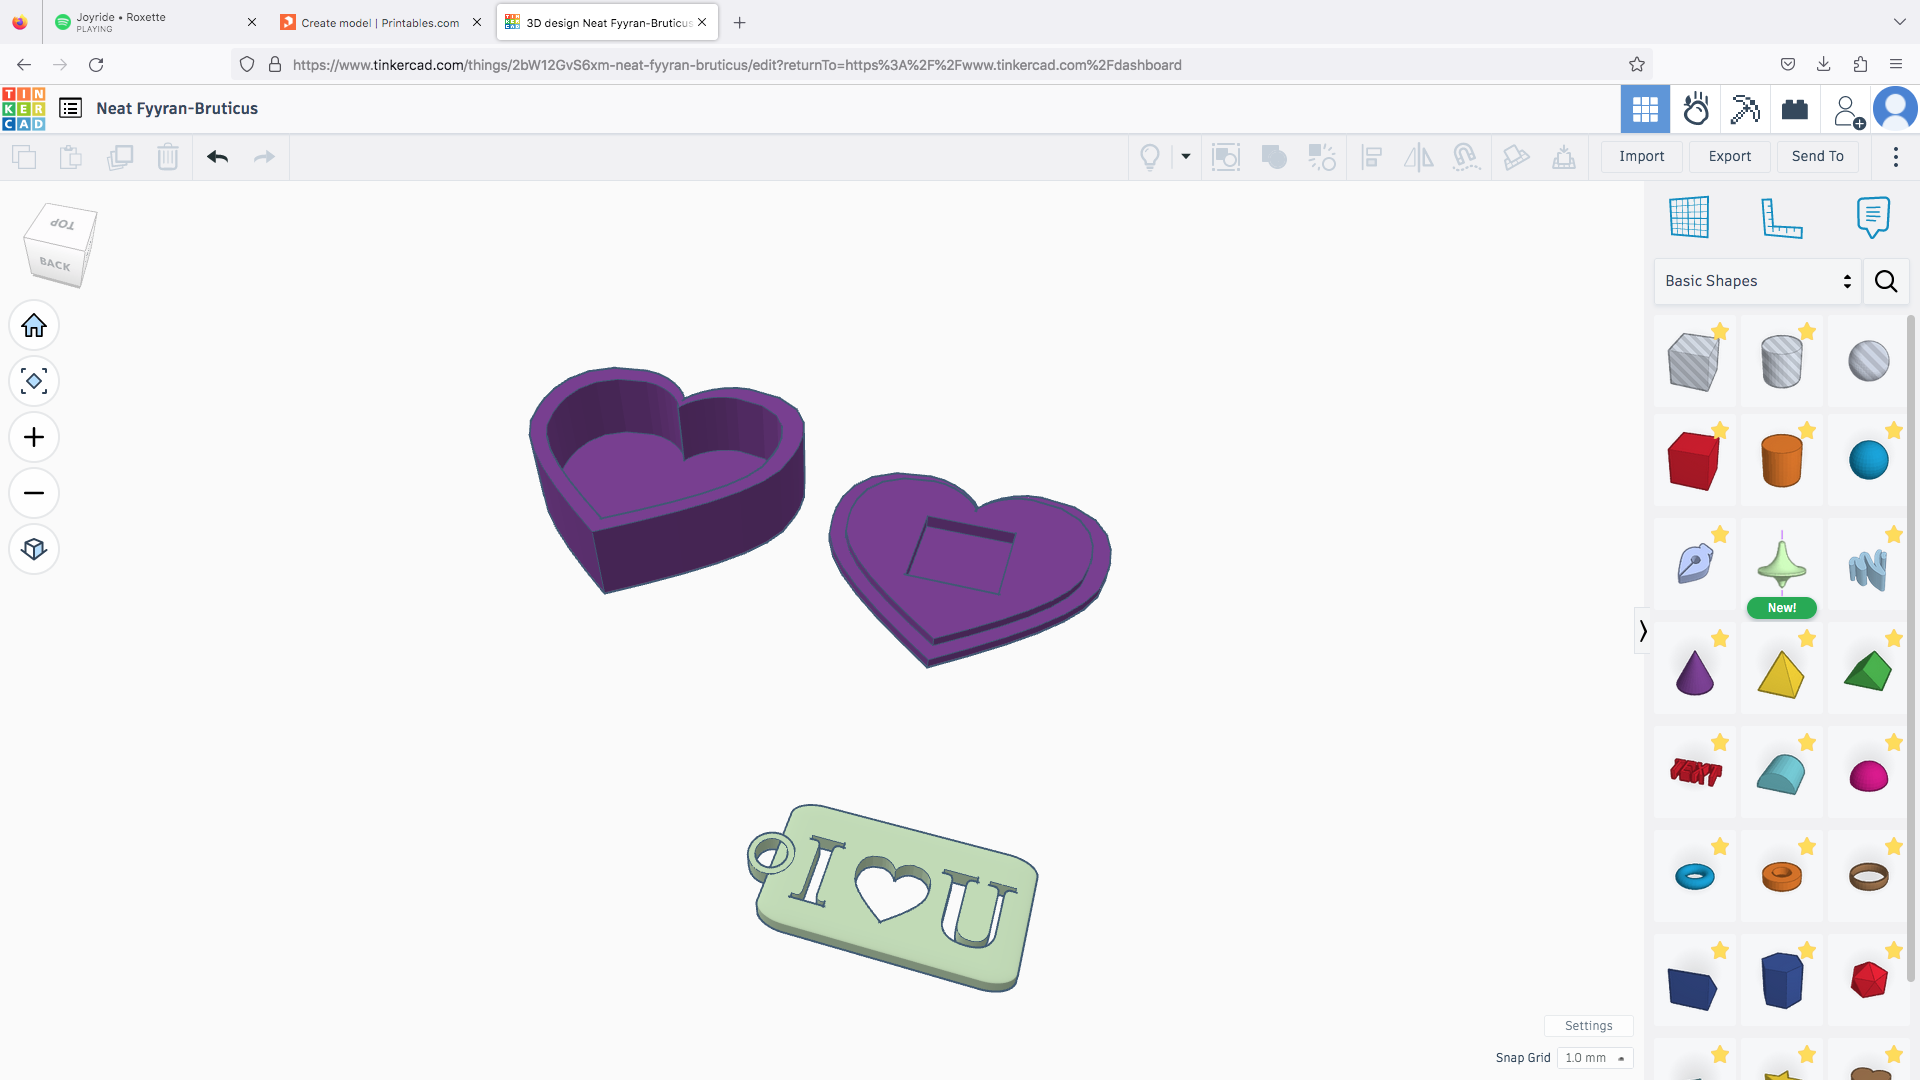Click the Align tool icon
Image resolution: width=1920 pixels, height=1080 pixels.
pos(1372,157)
